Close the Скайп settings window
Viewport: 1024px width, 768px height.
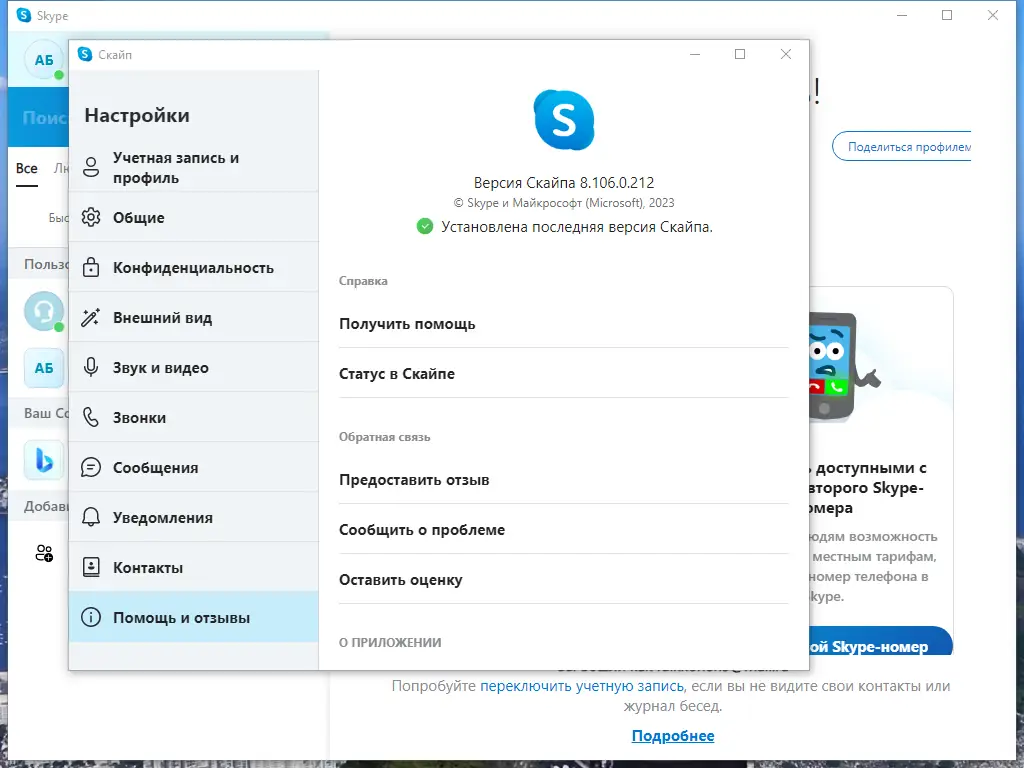click(x=786, y=54)
